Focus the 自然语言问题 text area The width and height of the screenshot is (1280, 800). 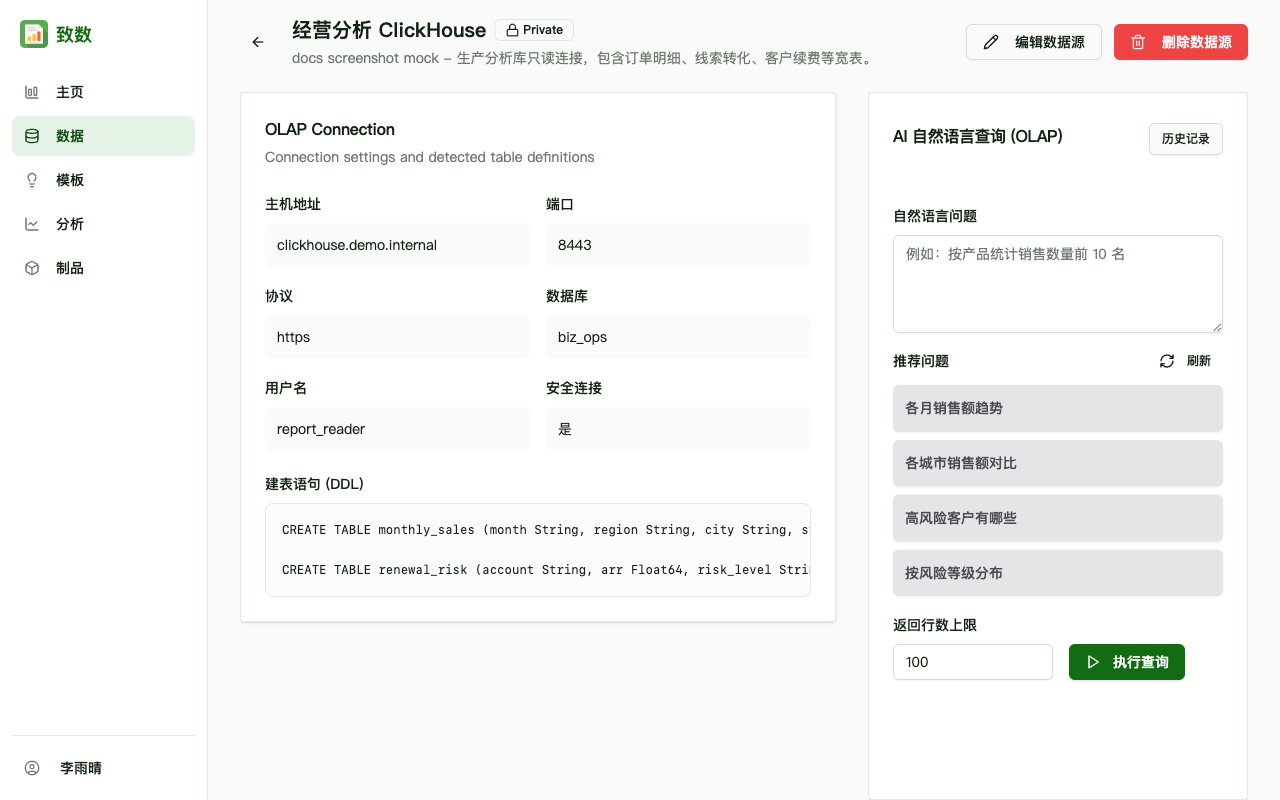pos(1058,284)
